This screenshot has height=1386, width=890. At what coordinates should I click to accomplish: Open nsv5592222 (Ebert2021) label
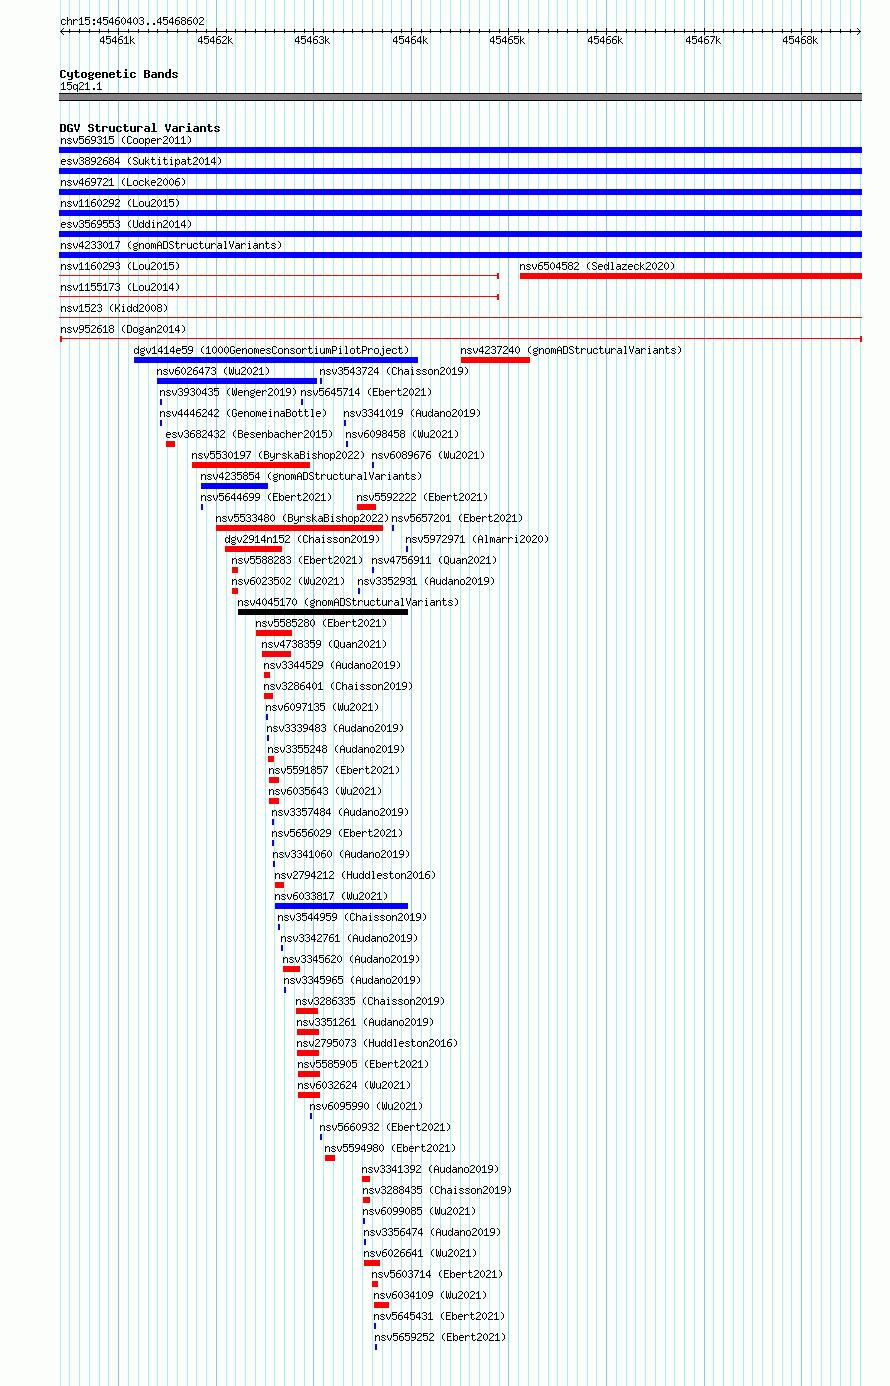click(x=423, y=498)
